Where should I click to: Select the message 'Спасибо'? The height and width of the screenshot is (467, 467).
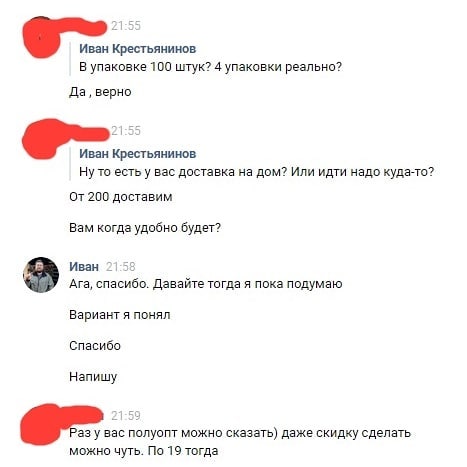click(x=95, y=346)
